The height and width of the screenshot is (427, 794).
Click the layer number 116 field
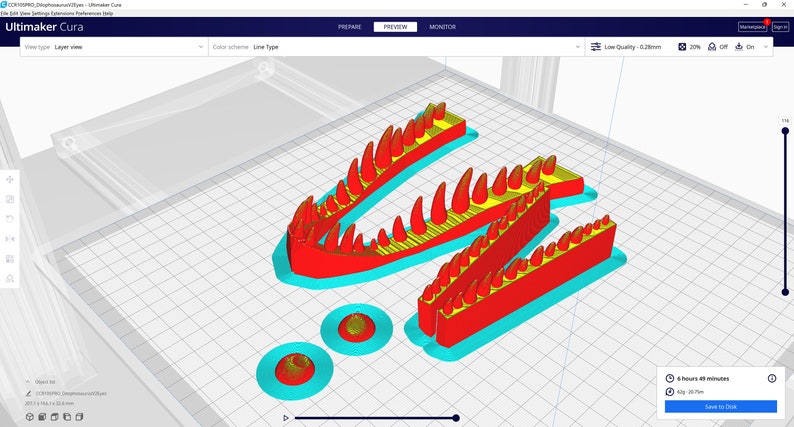[x=785, y=121]
